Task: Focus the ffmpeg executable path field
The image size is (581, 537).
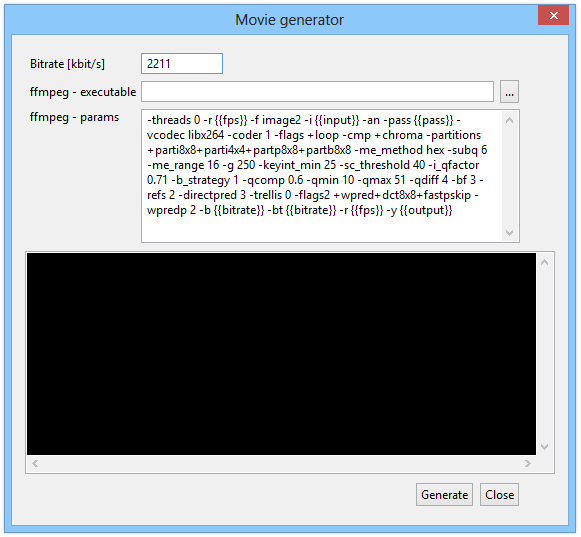Action: tap(317, 92)
